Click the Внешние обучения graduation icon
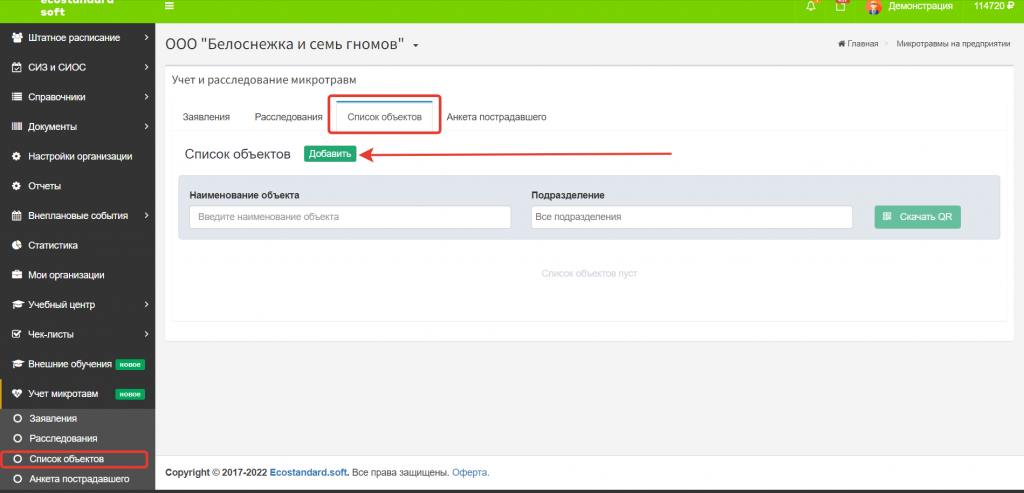The image size is (1024, 493). point(18,364)
